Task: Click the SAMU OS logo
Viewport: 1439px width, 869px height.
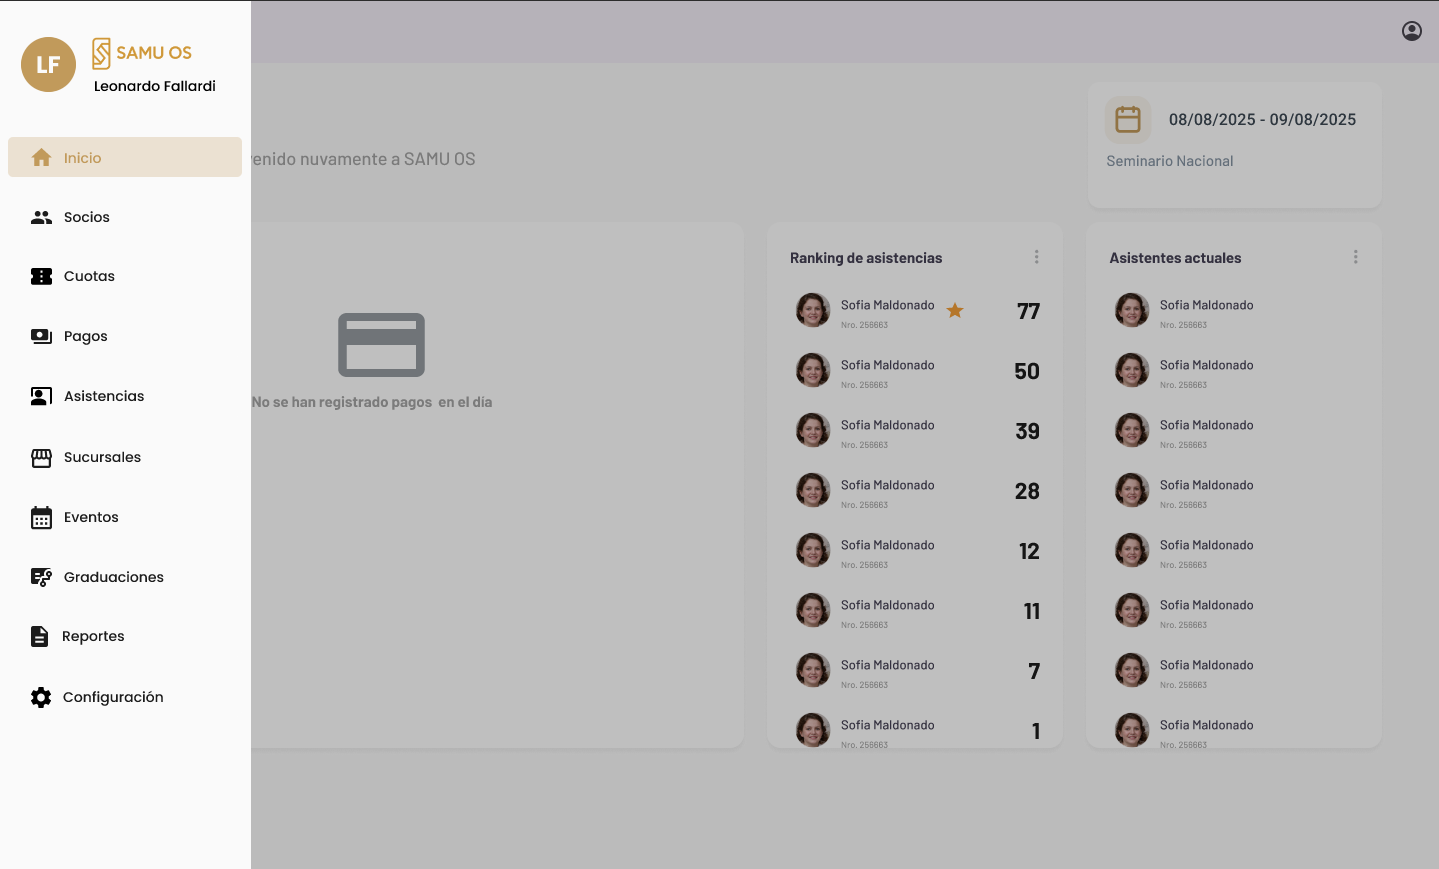Action: (x=142, y=53)
